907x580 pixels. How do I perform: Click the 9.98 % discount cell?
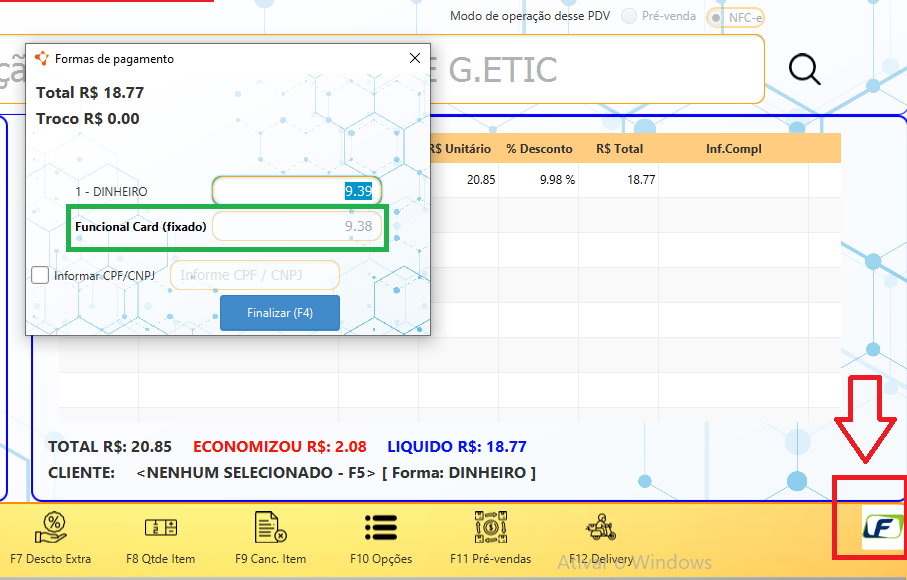[539, 180]
